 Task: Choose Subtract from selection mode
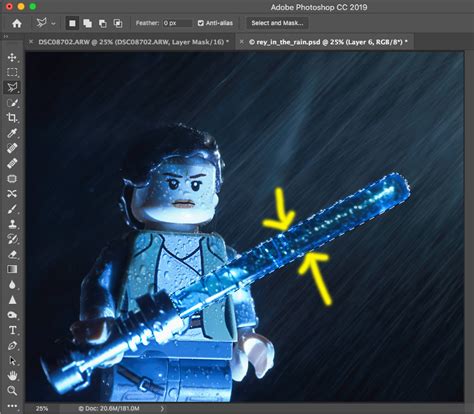click(x=103, y=23)
